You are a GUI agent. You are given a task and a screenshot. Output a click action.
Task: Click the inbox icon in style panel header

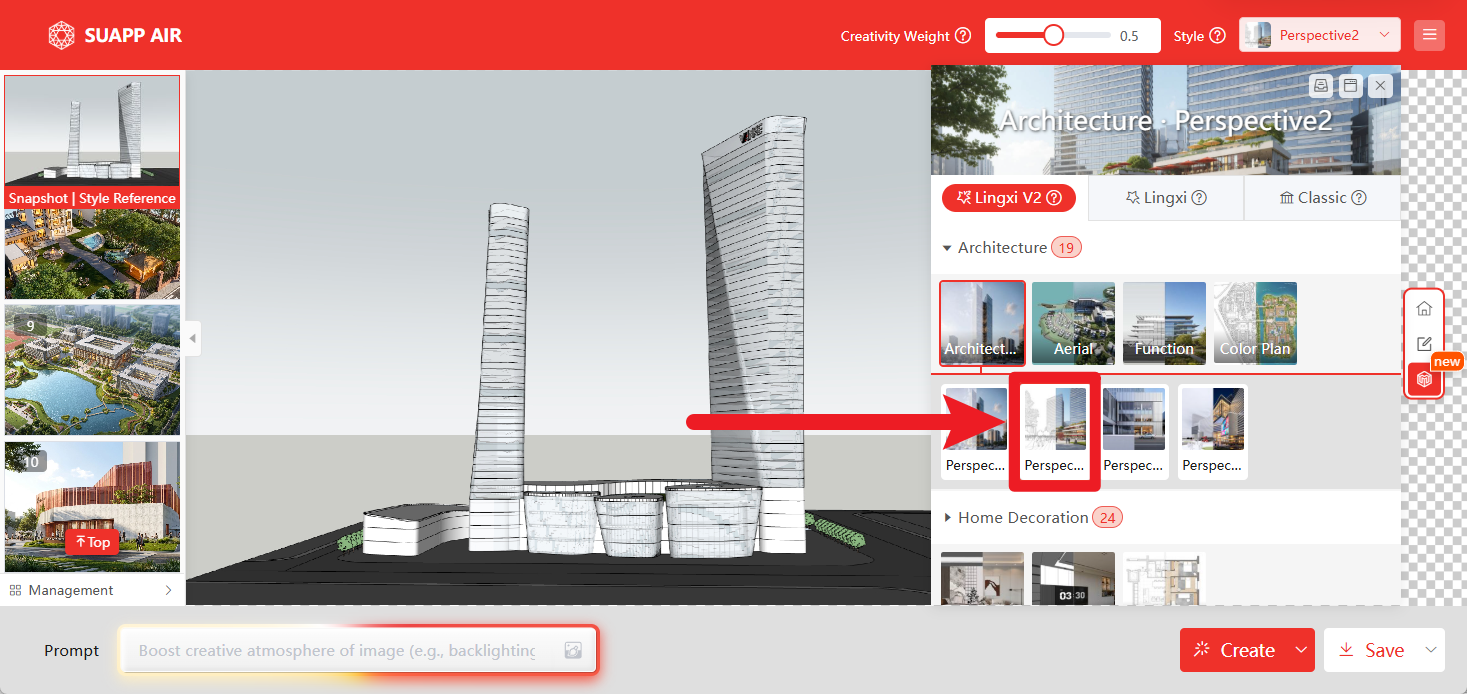pyautogui.click(x=1321, y=86)
